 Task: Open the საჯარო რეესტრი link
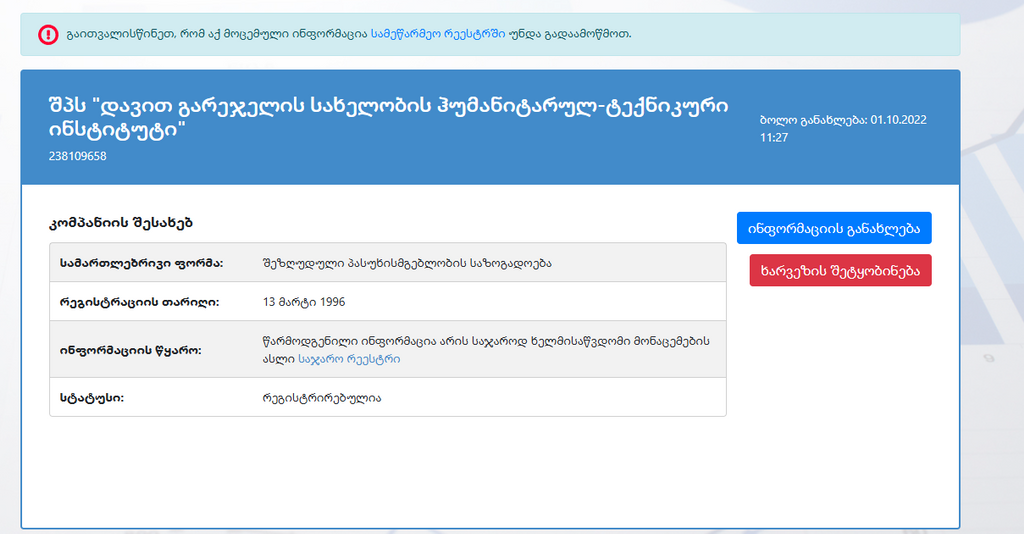coord(349,359)
